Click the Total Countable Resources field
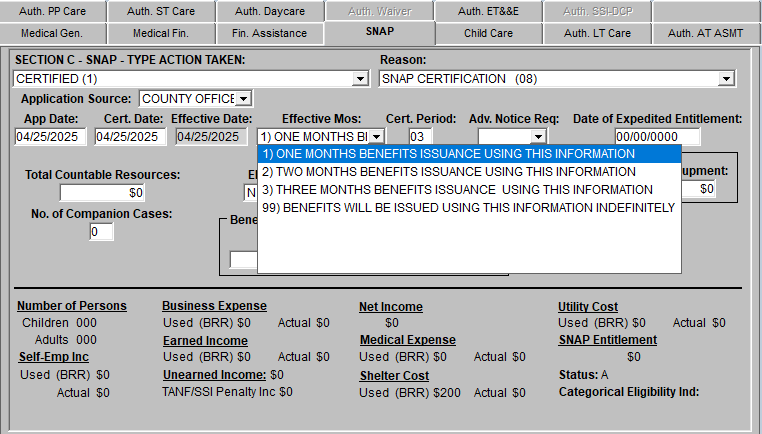This screenshot has height=434, width=762. click(102, 193)
